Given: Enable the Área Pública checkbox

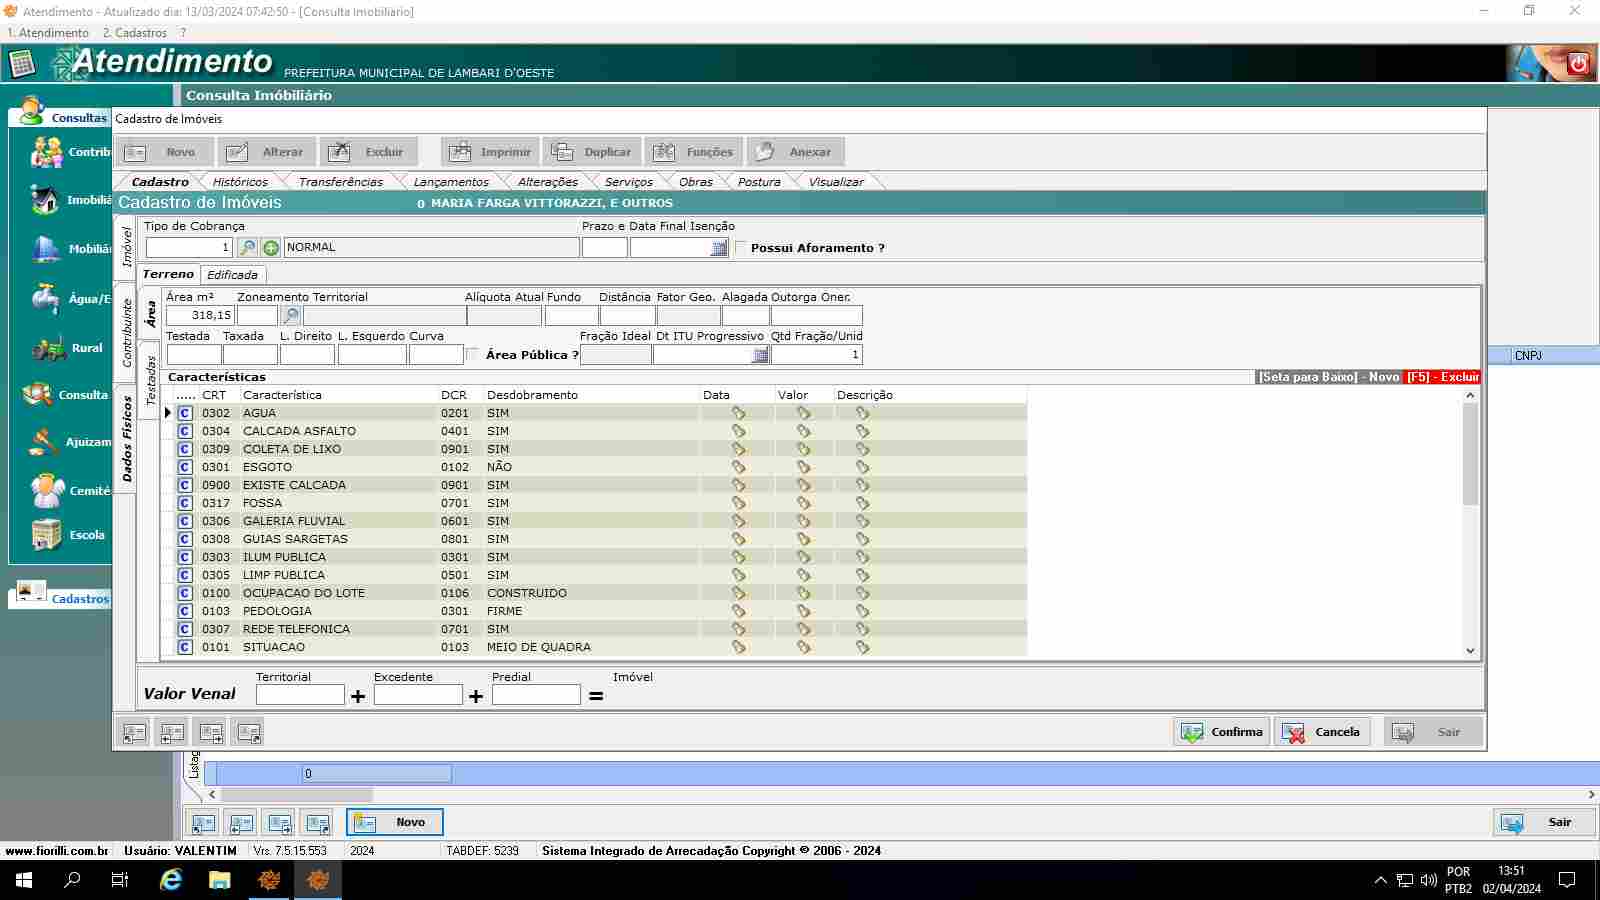Looking at the screenshot, I should [x=473, y=354].
